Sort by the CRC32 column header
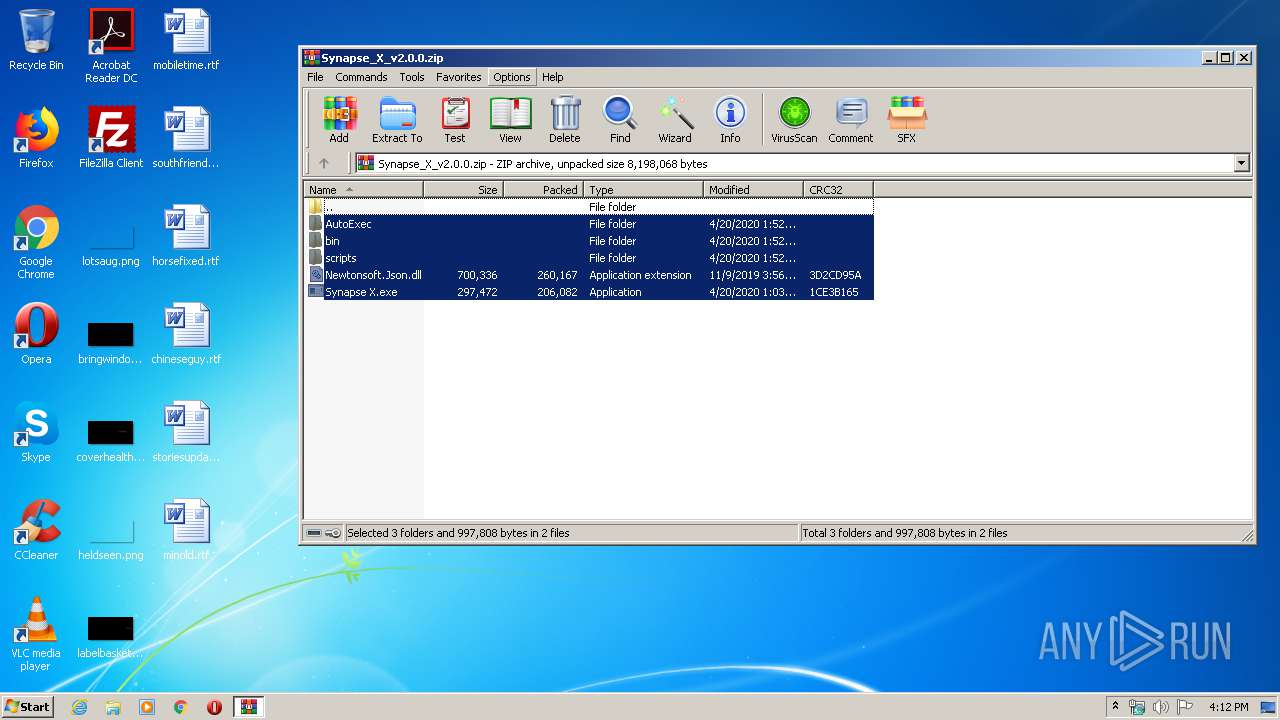The height and width of the screenshot is (720, 1280). [x=839, y=189]
